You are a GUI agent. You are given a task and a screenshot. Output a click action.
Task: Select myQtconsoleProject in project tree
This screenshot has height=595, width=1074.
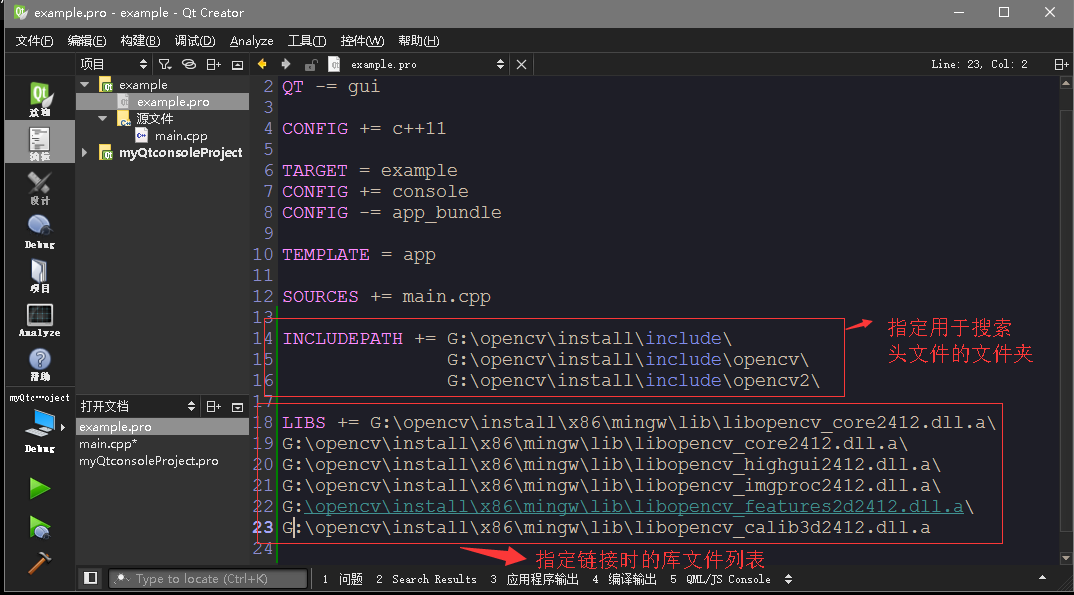pos(180,153)
